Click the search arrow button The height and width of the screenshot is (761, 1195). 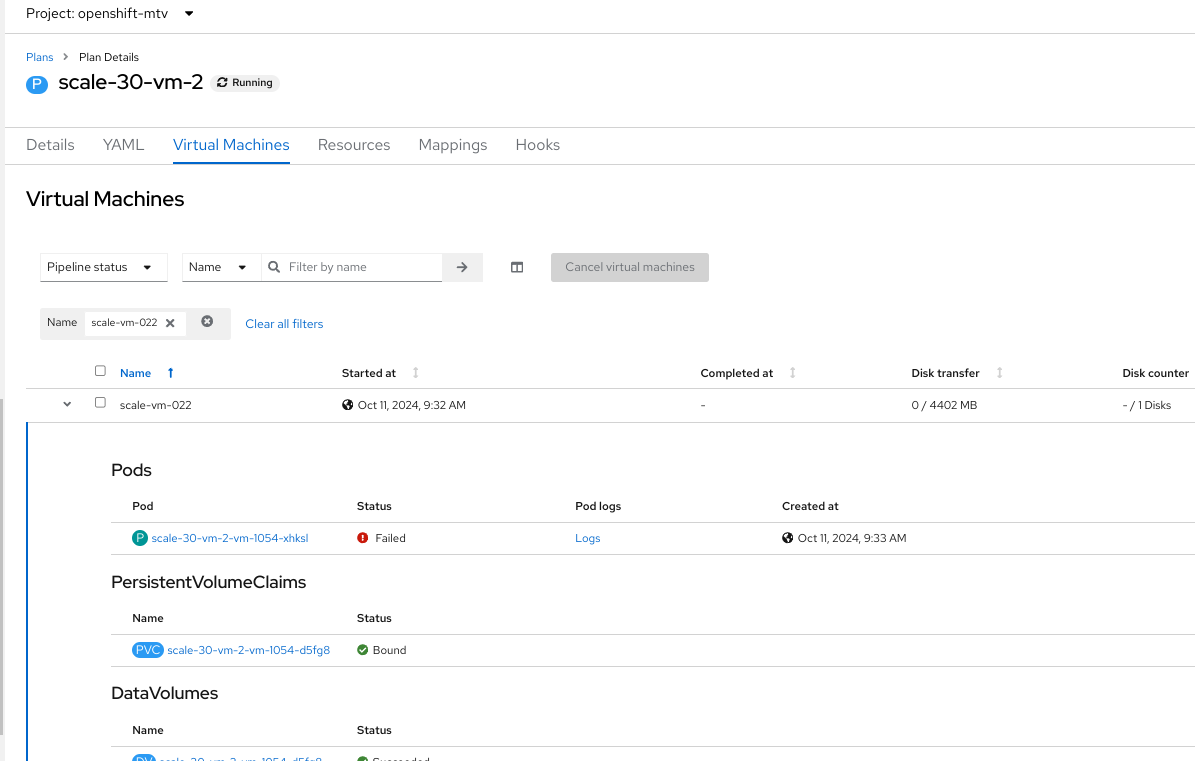[x=462, y=267]
